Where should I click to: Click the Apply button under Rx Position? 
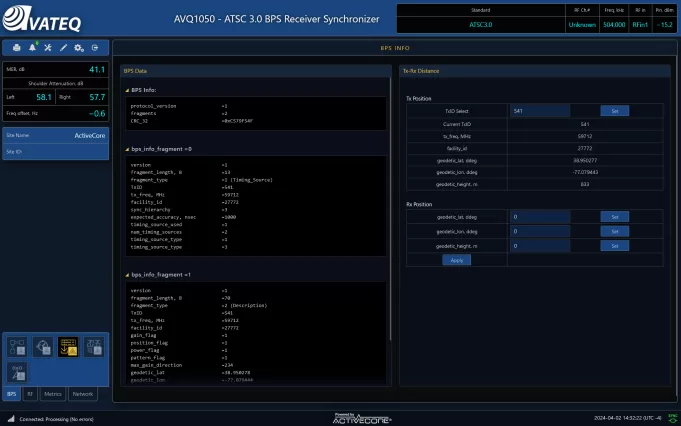coord(456,260)
